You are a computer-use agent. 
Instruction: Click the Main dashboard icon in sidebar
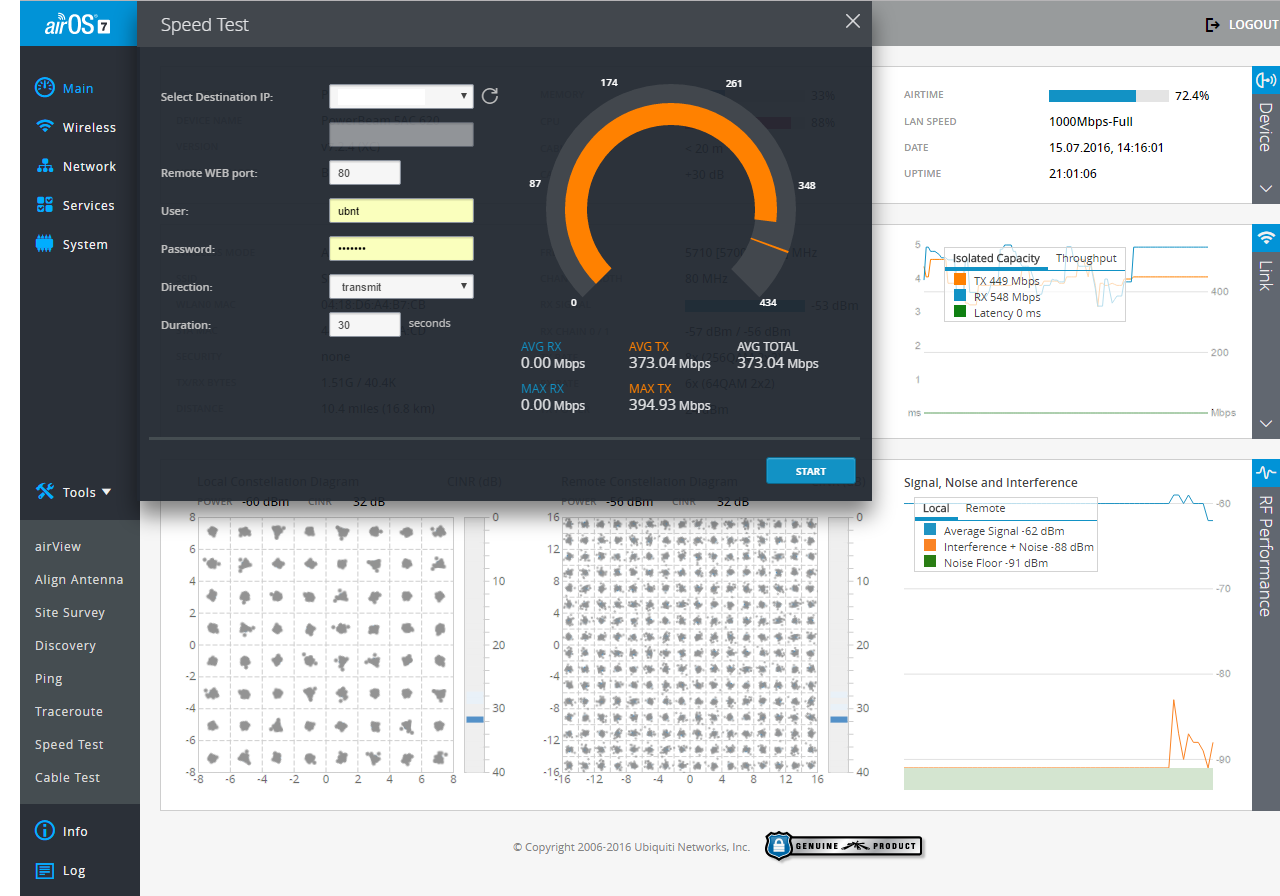click(x=44, y=88)
